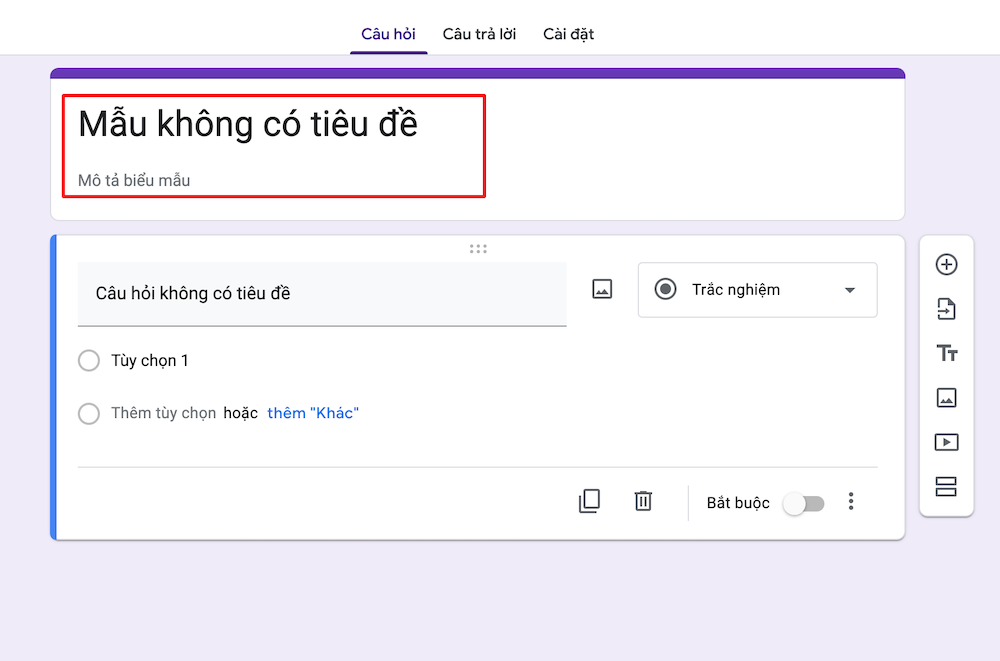The image size is (1000, 661).
Task: Open the Cài đặt tab
Action: 567,33
